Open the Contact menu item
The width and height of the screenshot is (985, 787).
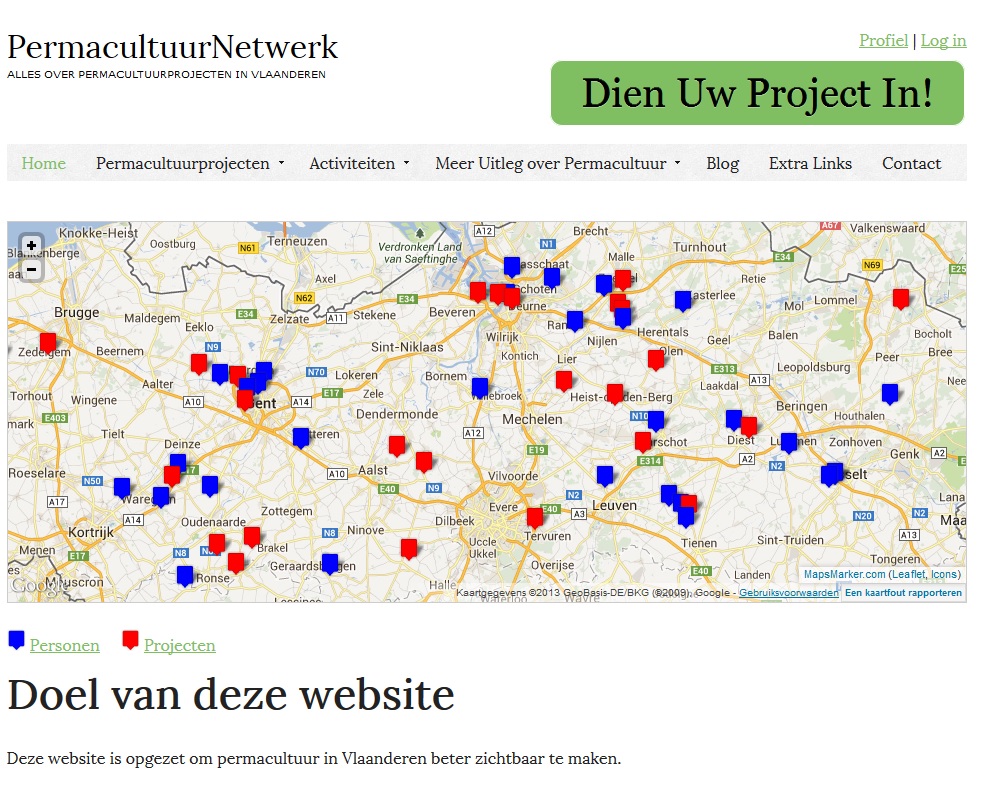tap(912, 163)
